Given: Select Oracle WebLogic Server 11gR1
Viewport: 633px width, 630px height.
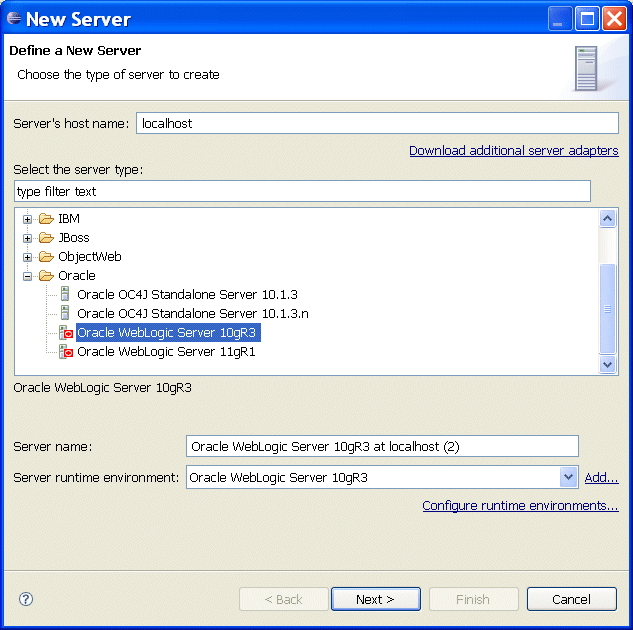Looking at the screenshot, I should coord(166,352).
